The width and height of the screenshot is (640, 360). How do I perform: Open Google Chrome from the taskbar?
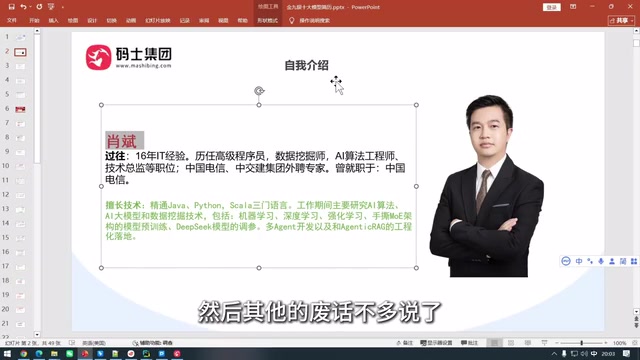(24, 353)
